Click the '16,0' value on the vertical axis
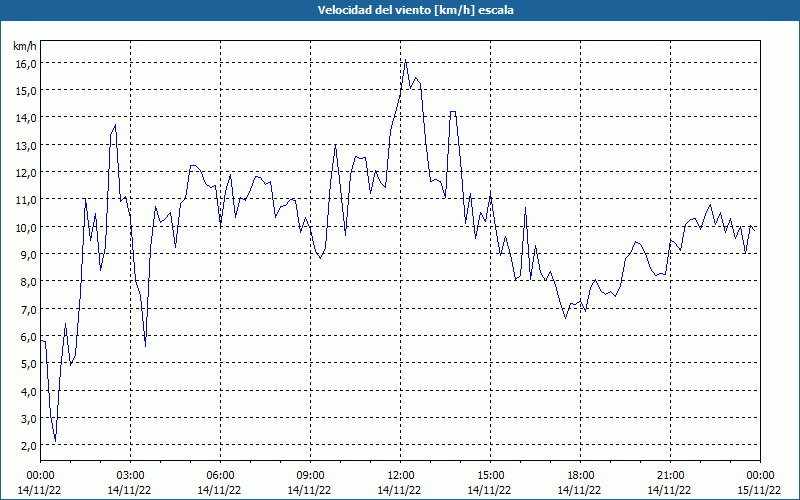Viewport: 800px width, 500px height. tap(26, 63)
